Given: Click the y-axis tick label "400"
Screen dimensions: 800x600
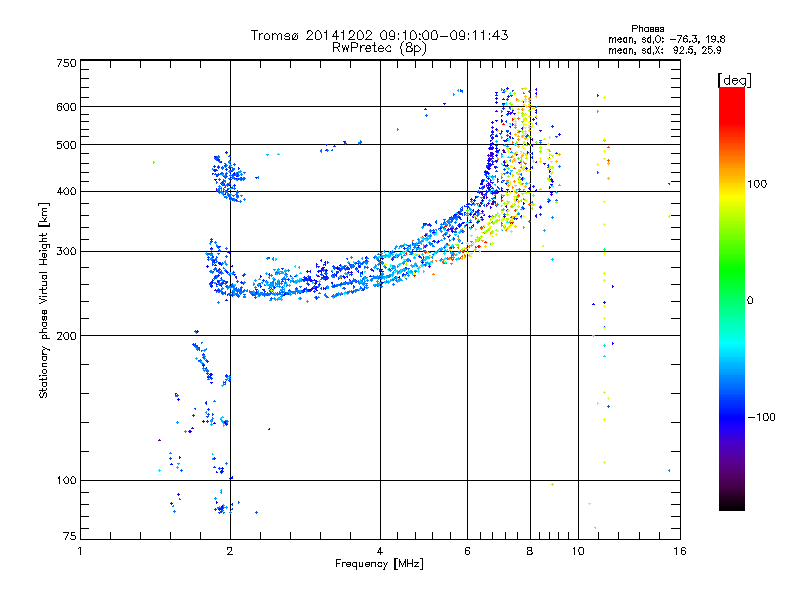Looking at the screenshot, I should point(66,191).
